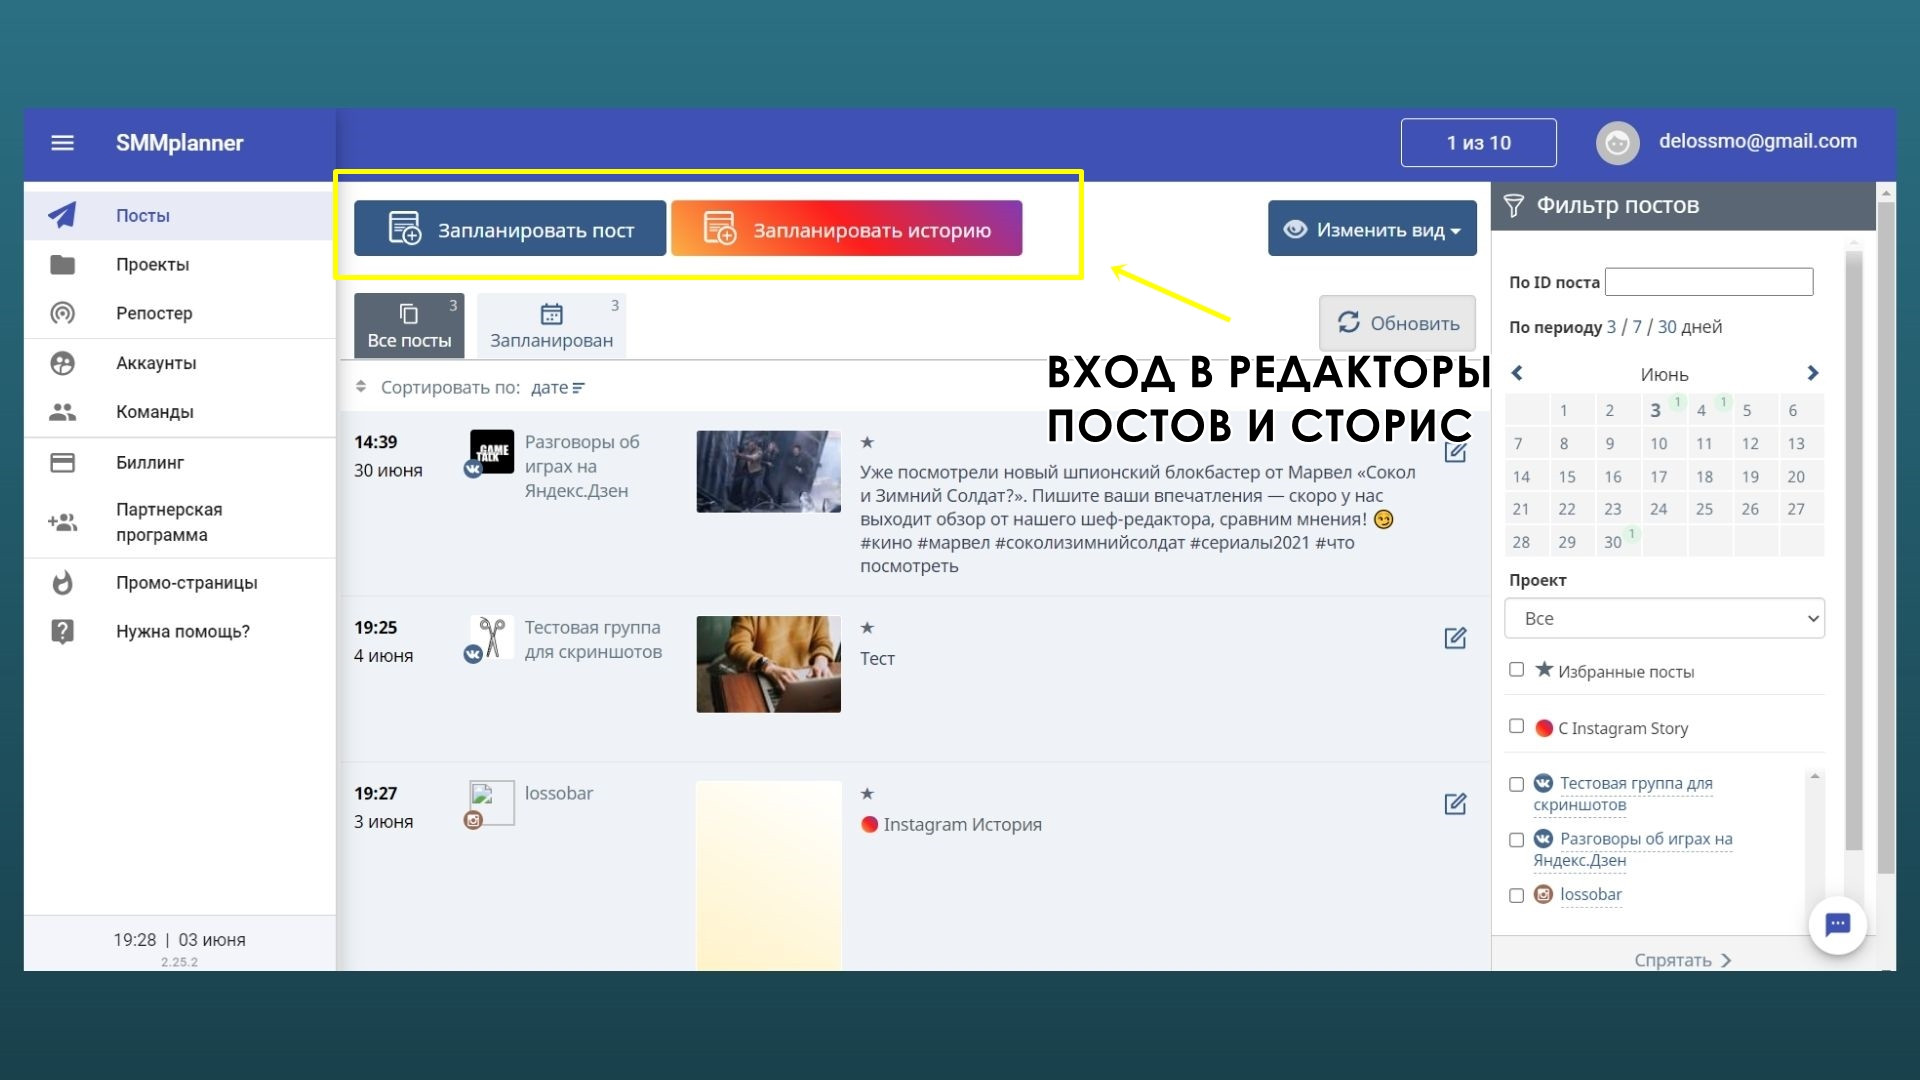Select 7 days period filter
This screenshot has height=1080, width=1920.
pyautogui.click(x=1637, y=327)
